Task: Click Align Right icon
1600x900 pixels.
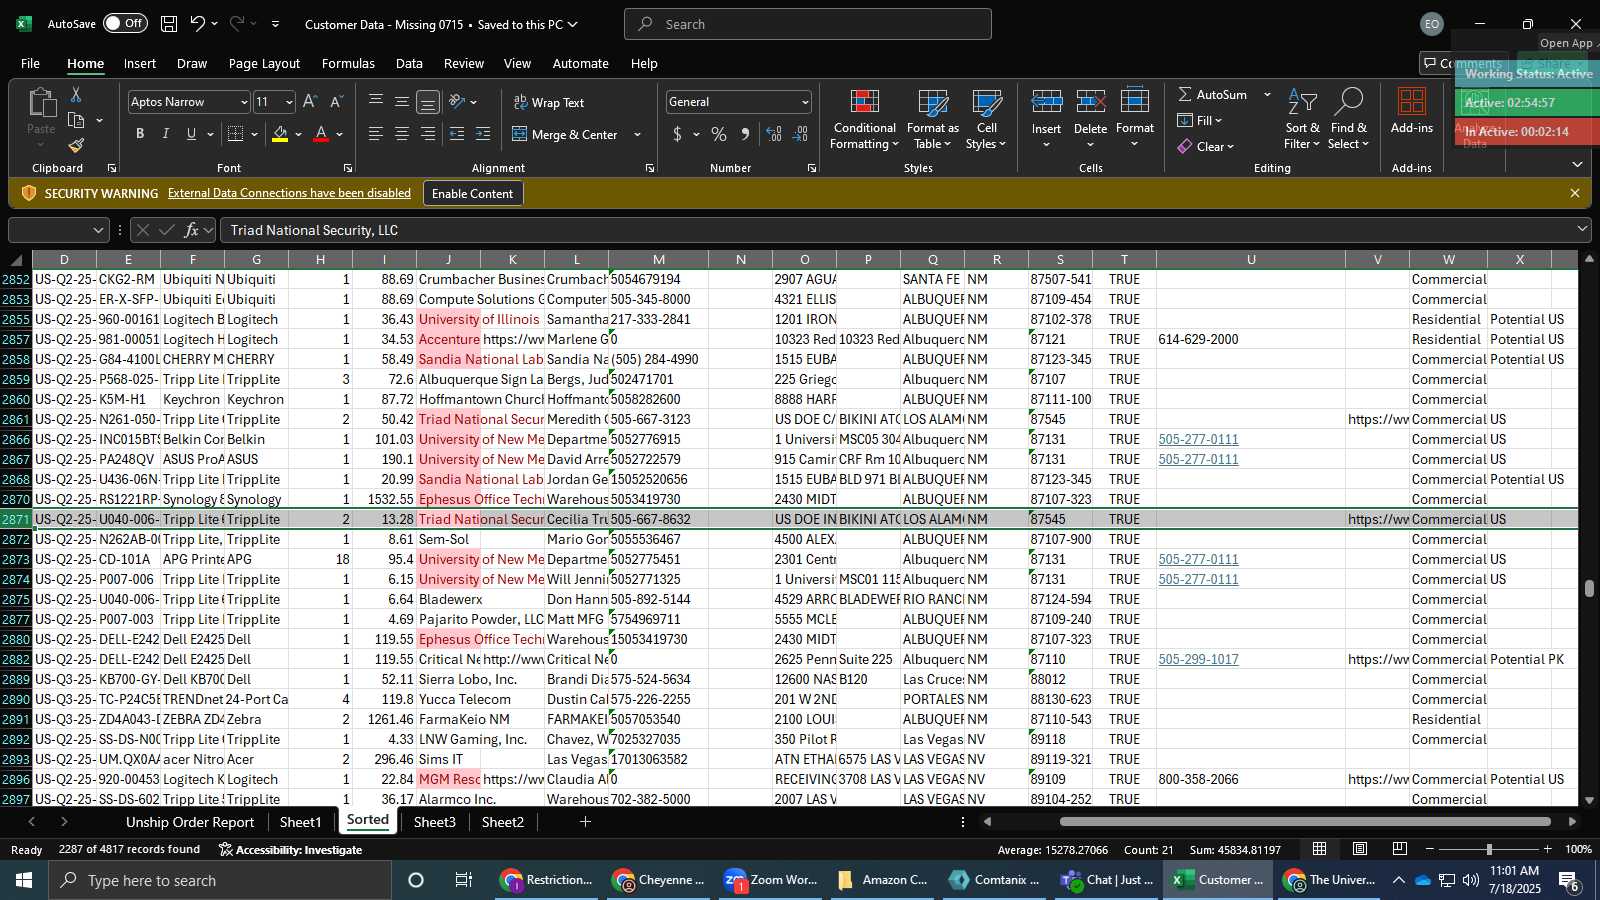Action: click(428, 134)
